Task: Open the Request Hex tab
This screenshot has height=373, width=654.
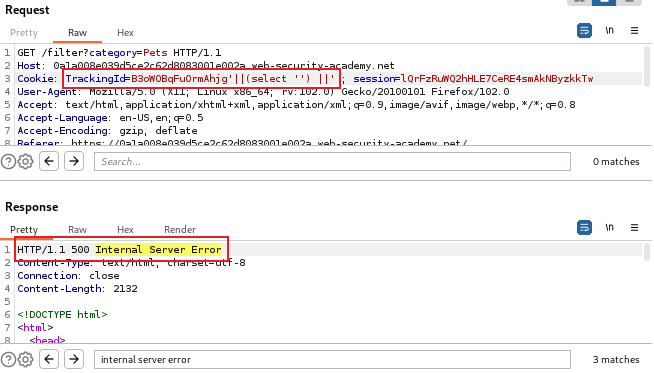Action: pyautogui.click(x=125, y=33)
